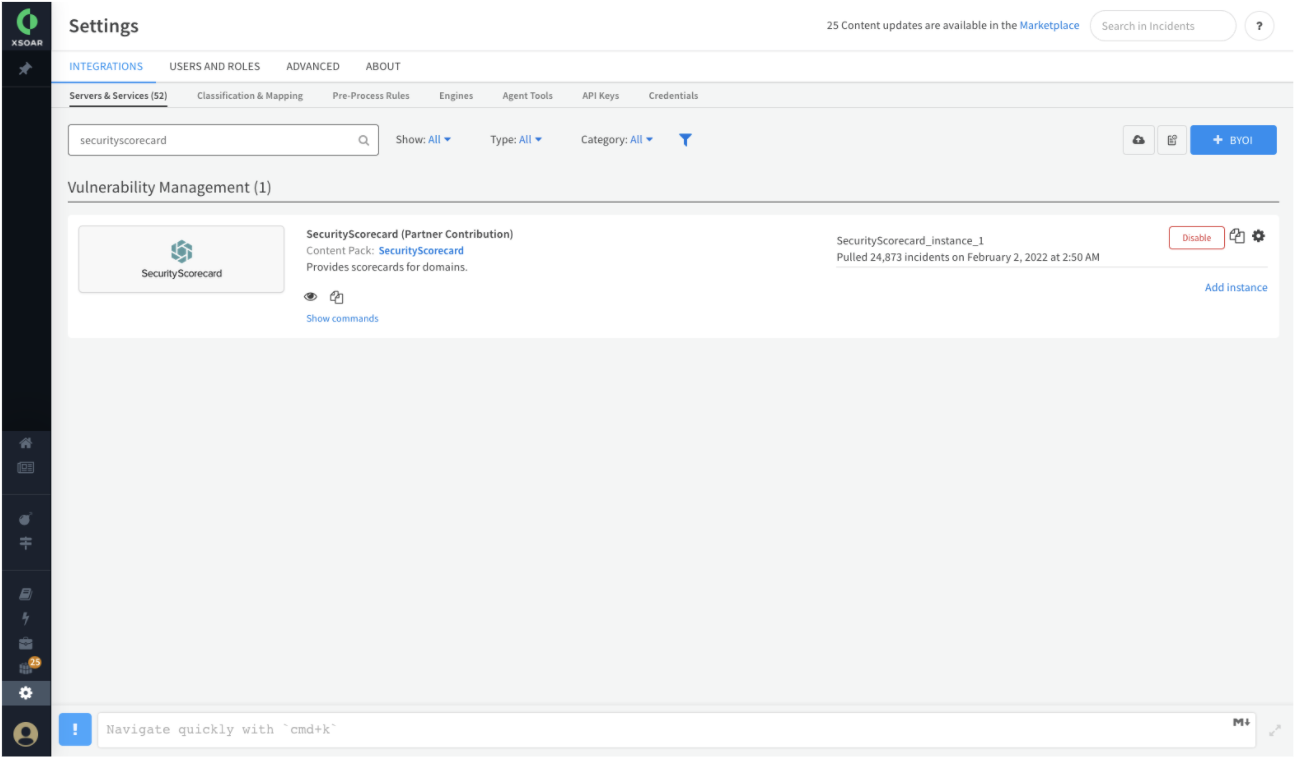This screenshot has width=1296, height=758.
Task: Switch to the ADVANCED tab
Action: (313, 66)
